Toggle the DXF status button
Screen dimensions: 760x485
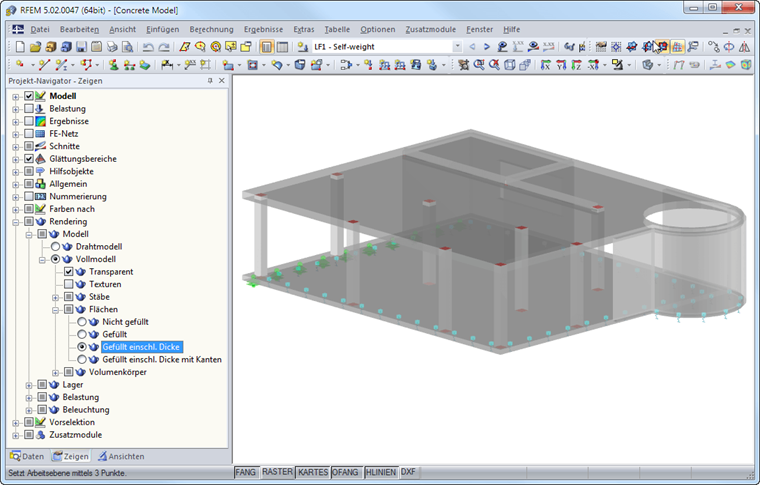[x=408, y=472]
